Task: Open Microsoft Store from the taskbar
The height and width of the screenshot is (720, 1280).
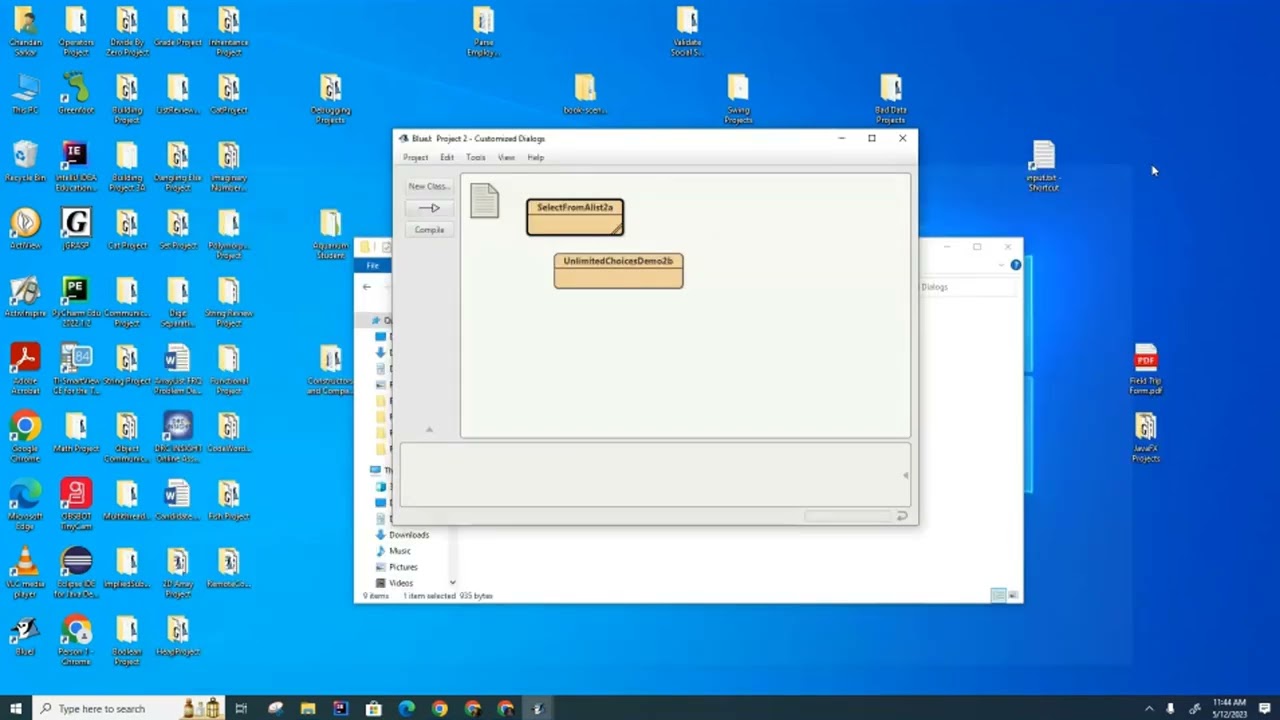Action: click(x=374, y=709)
